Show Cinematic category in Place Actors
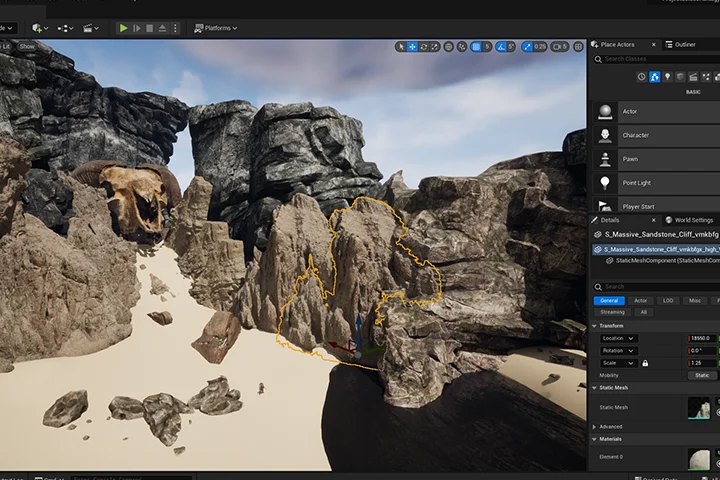720x480 pixels. coord(693,77)
